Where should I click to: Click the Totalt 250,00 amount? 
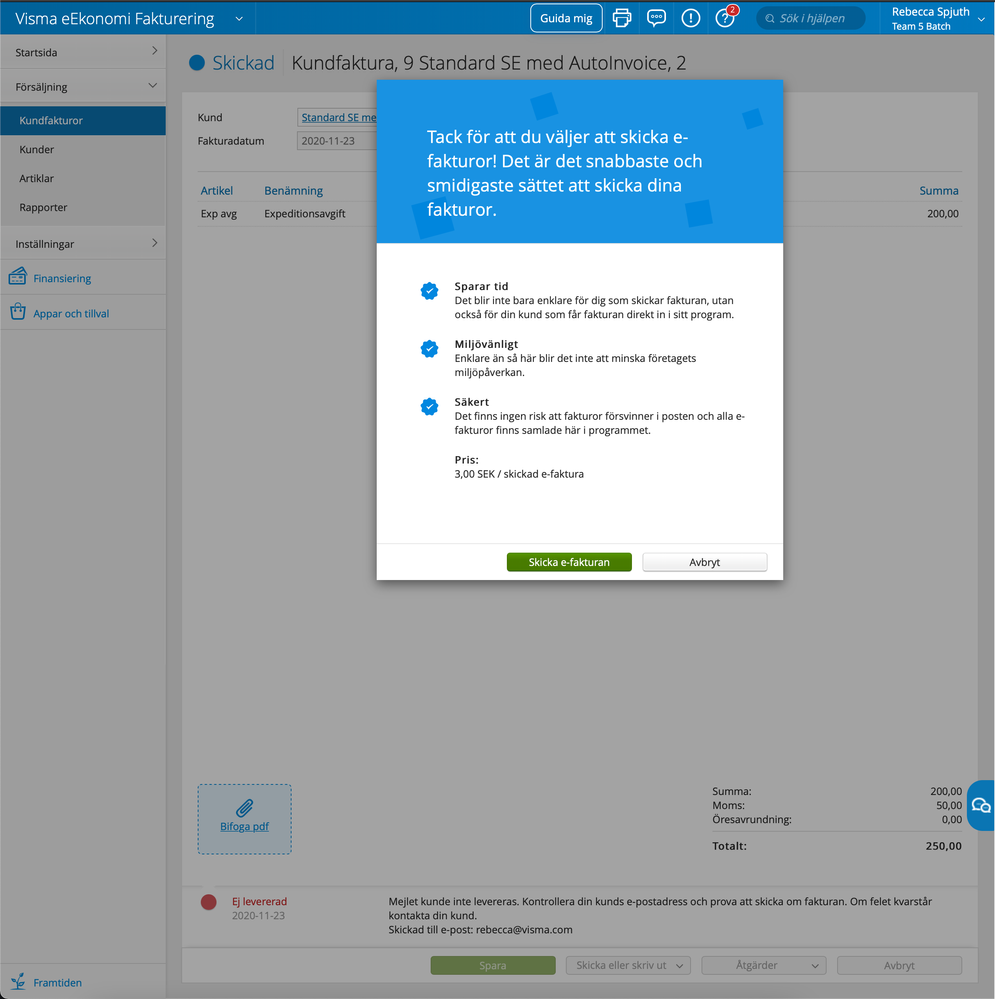point(943,846)
